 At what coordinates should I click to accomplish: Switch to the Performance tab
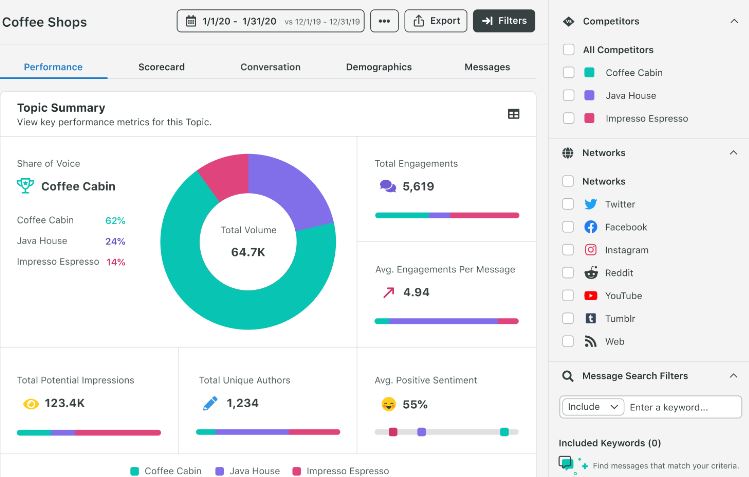coord(53,67)
